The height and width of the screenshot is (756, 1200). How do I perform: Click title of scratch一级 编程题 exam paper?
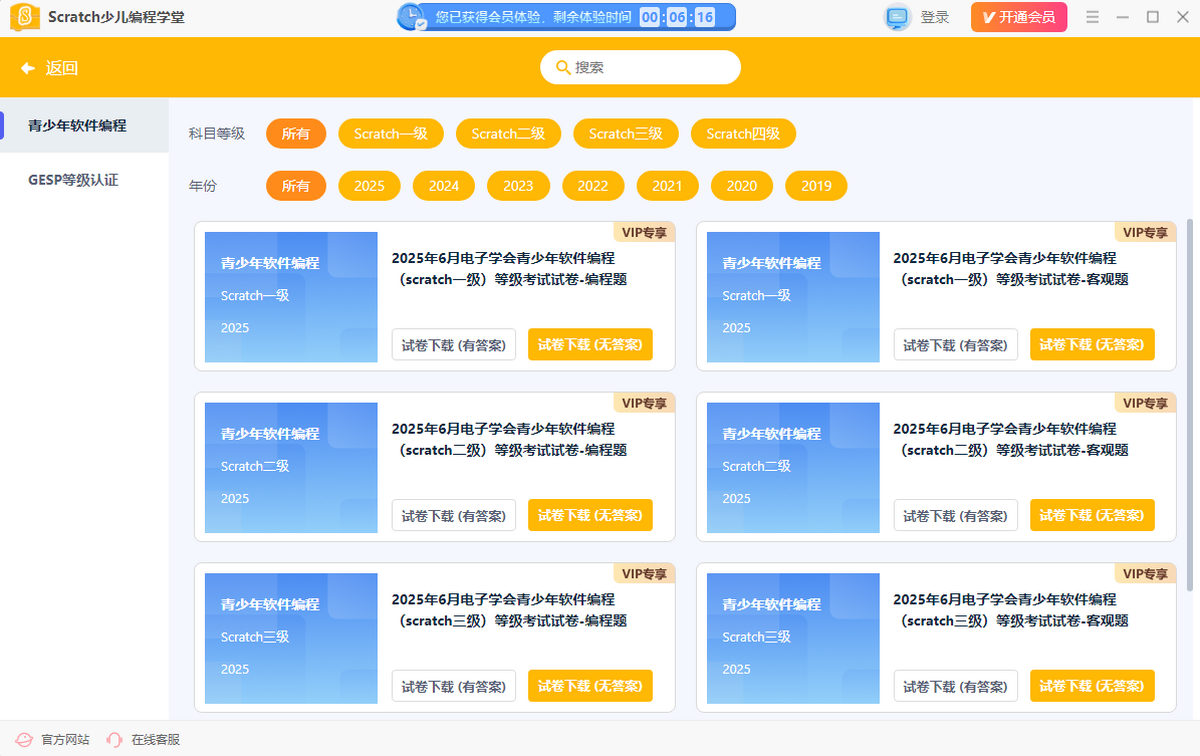(x=509, y=269)
